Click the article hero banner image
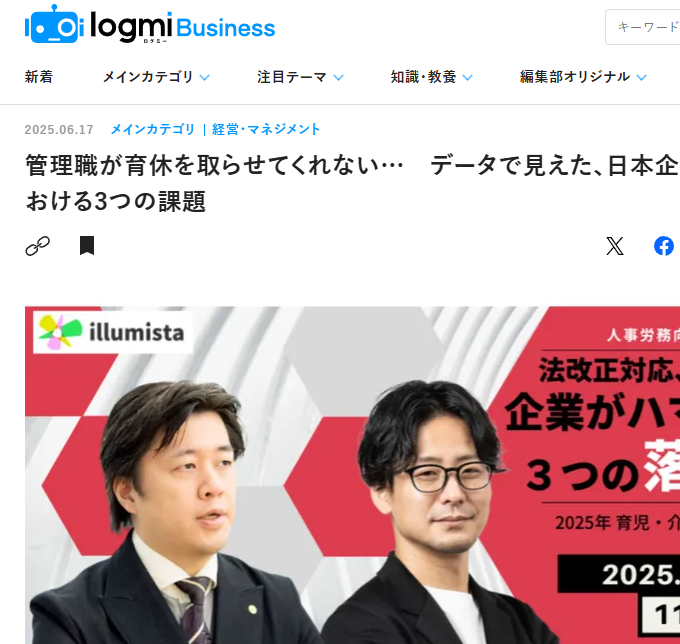The width and height of the screenshot is (680, 644). coord(352,475)
